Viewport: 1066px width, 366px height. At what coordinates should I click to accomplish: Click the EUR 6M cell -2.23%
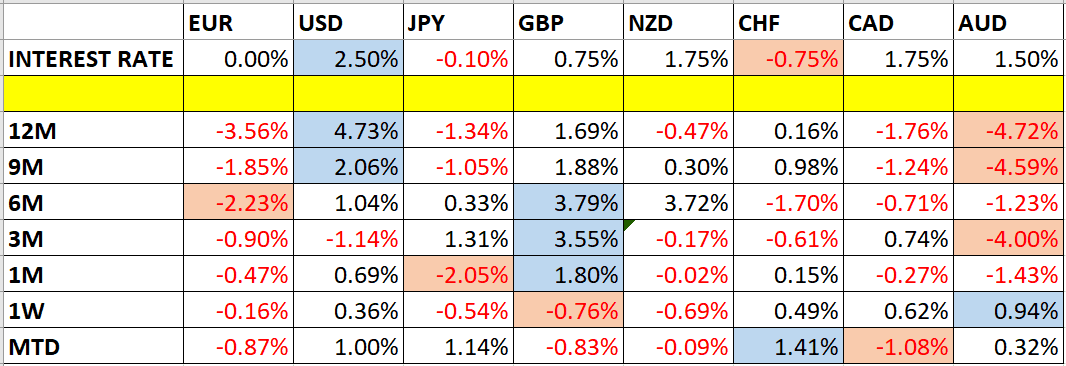tap(239, 202)
